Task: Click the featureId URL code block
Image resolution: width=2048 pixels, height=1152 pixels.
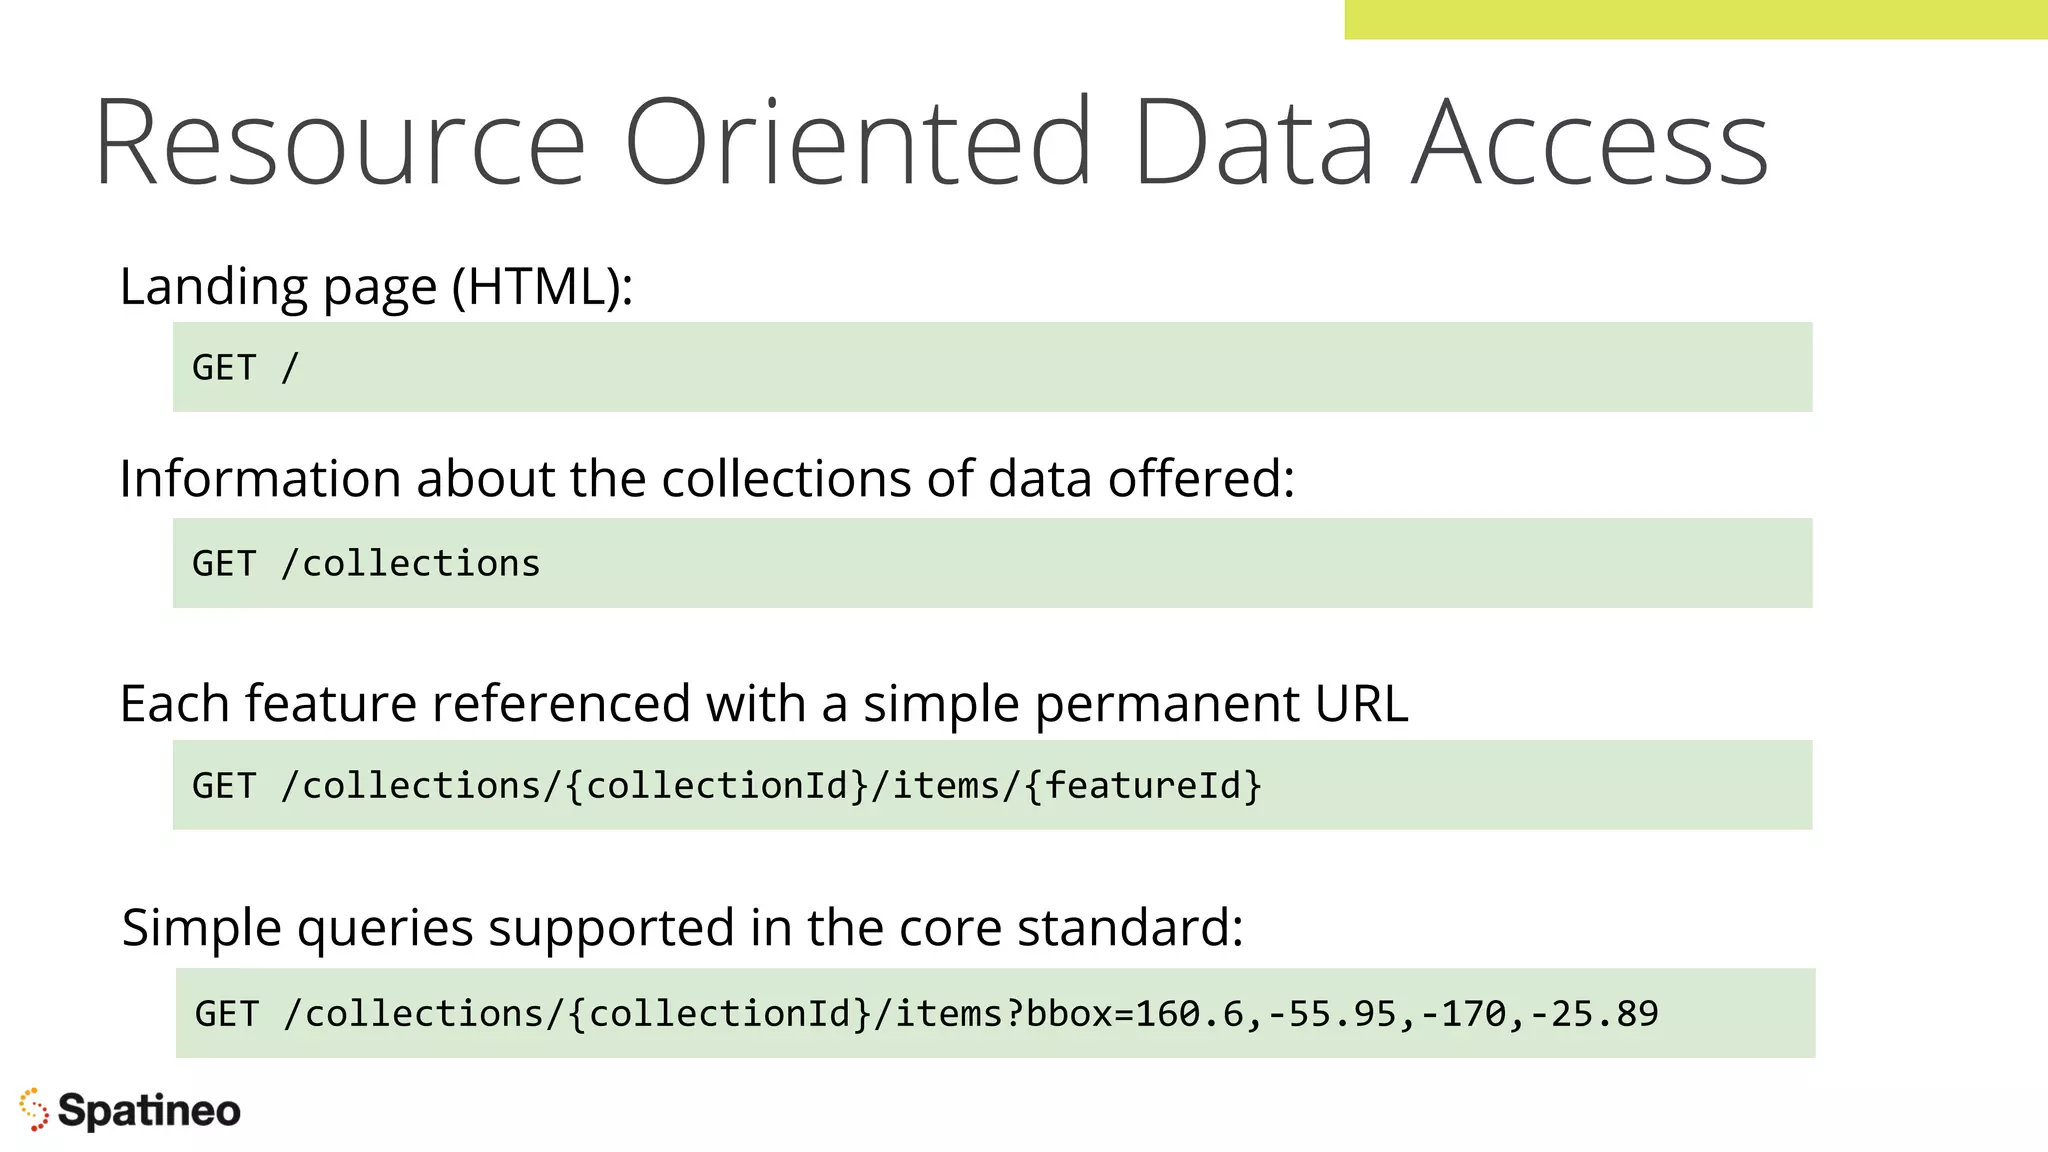Action: pyautogui.click(x=992, y=785)
